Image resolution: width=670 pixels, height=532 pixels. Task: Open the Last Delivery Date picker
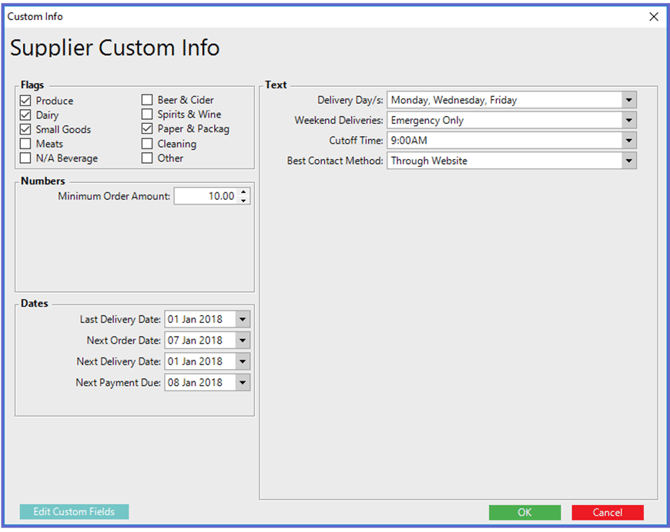[x=243, y=319]
